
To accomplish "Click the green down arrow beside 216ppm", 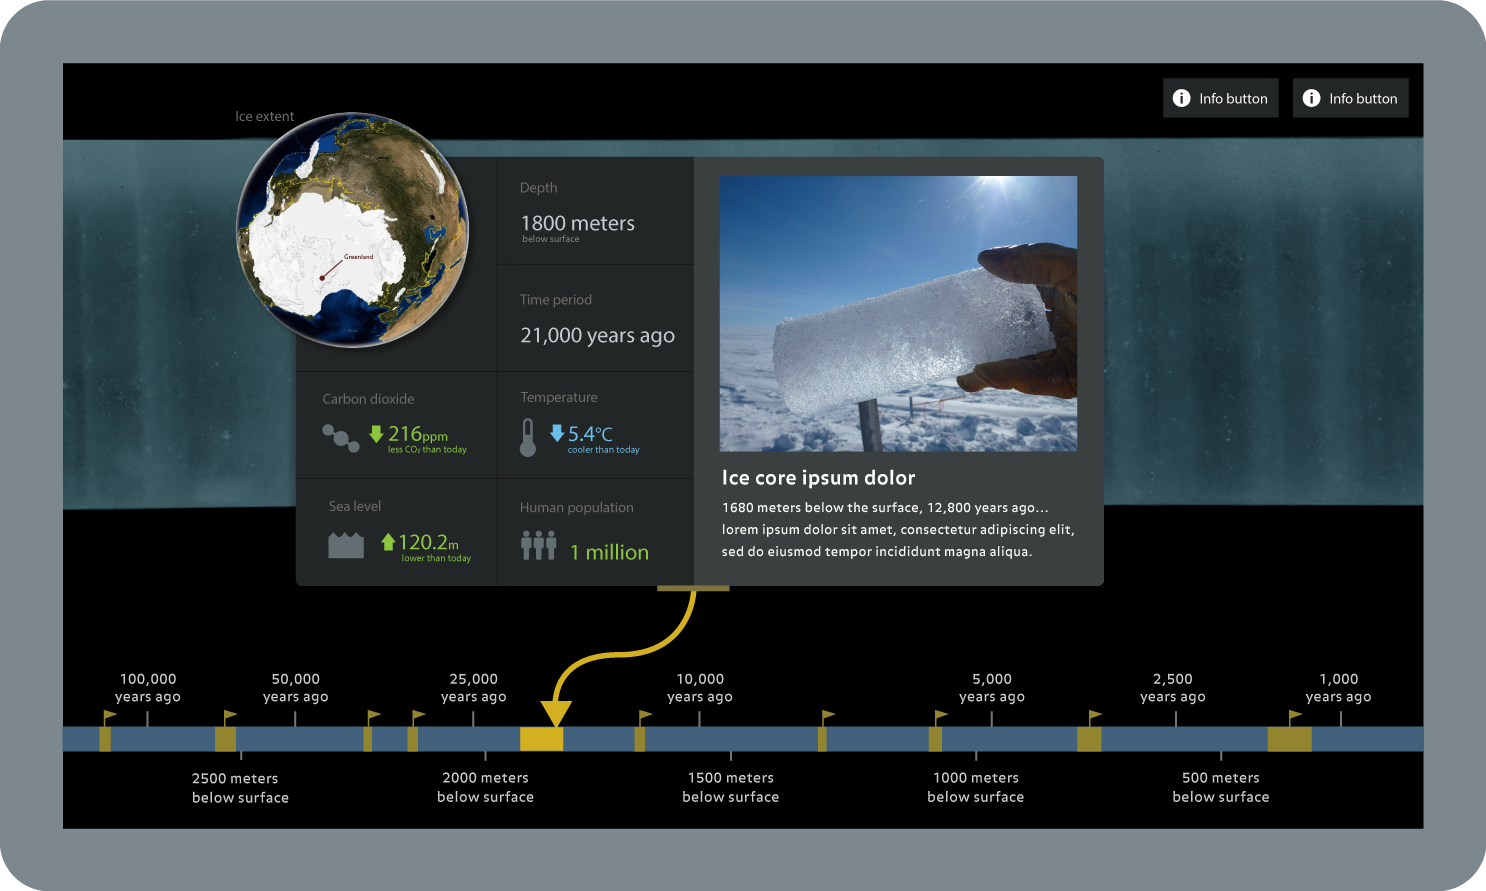I will 376,434.
